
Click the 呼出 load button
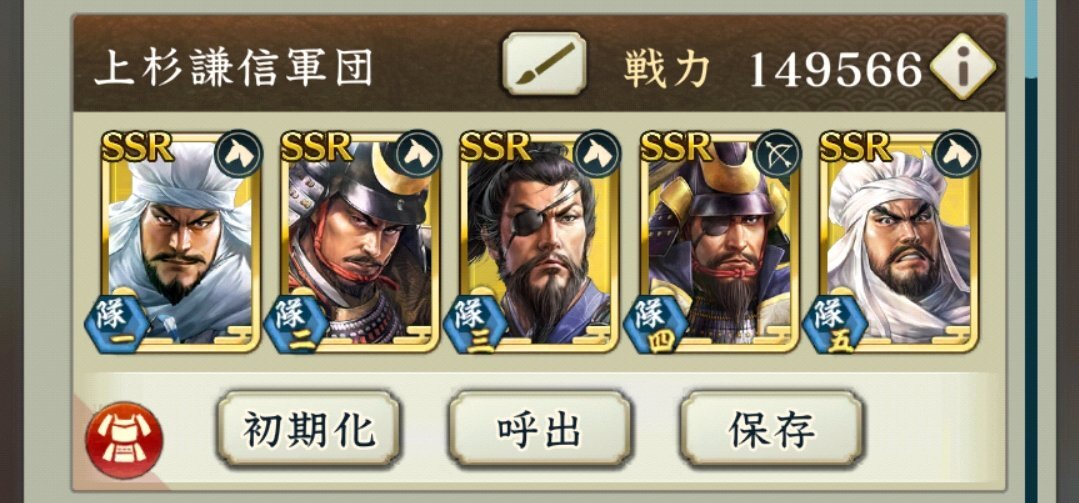click(540, 430)
